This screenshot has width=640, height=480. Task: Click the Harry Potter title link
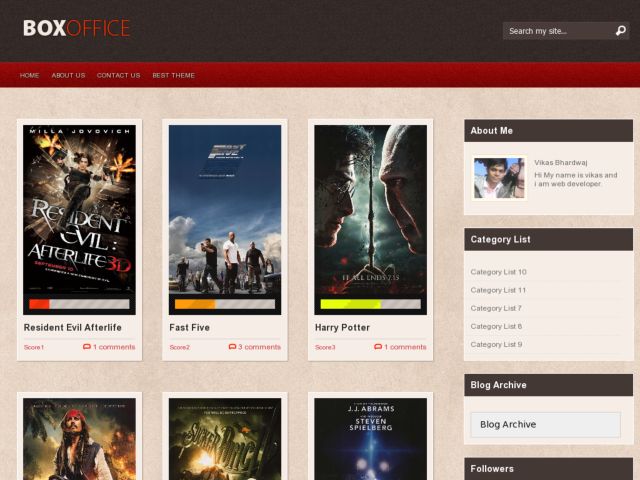coord(342,327)
